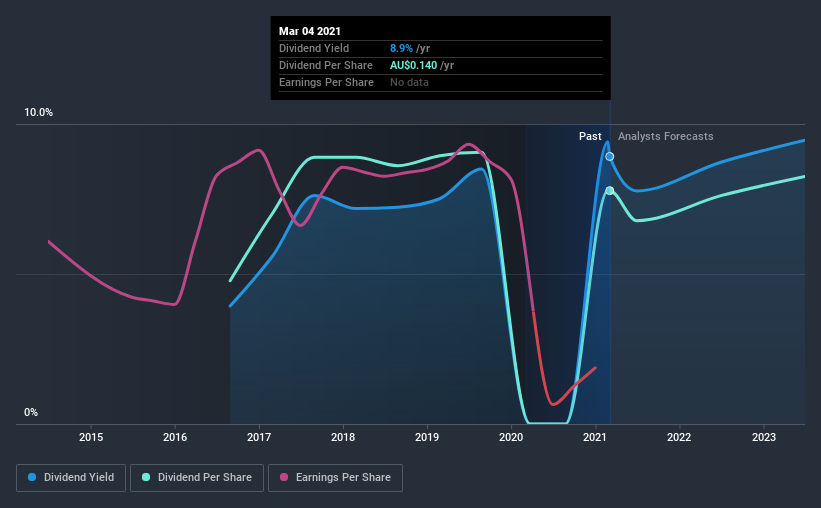Screen dimensions: 821x508
Task: Click the No data earnings value
Action: [409, 82]
